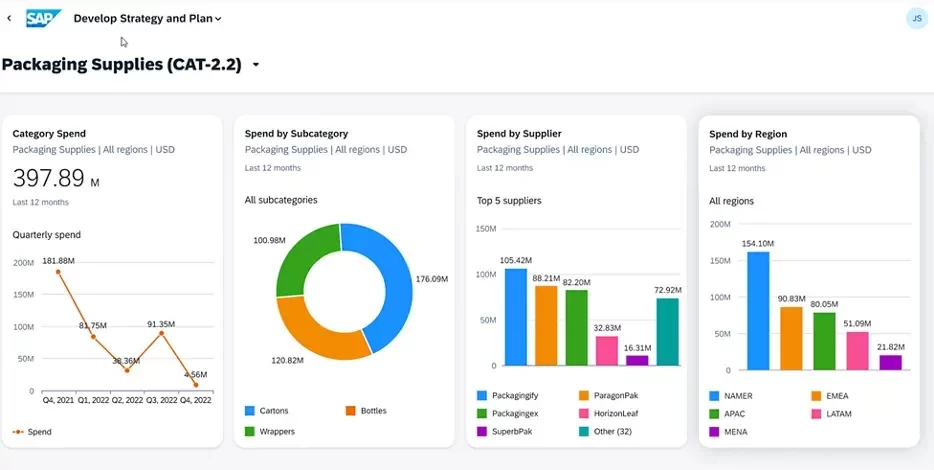
Task: Click the SAP logo
Action: click(x=44, y=18)
